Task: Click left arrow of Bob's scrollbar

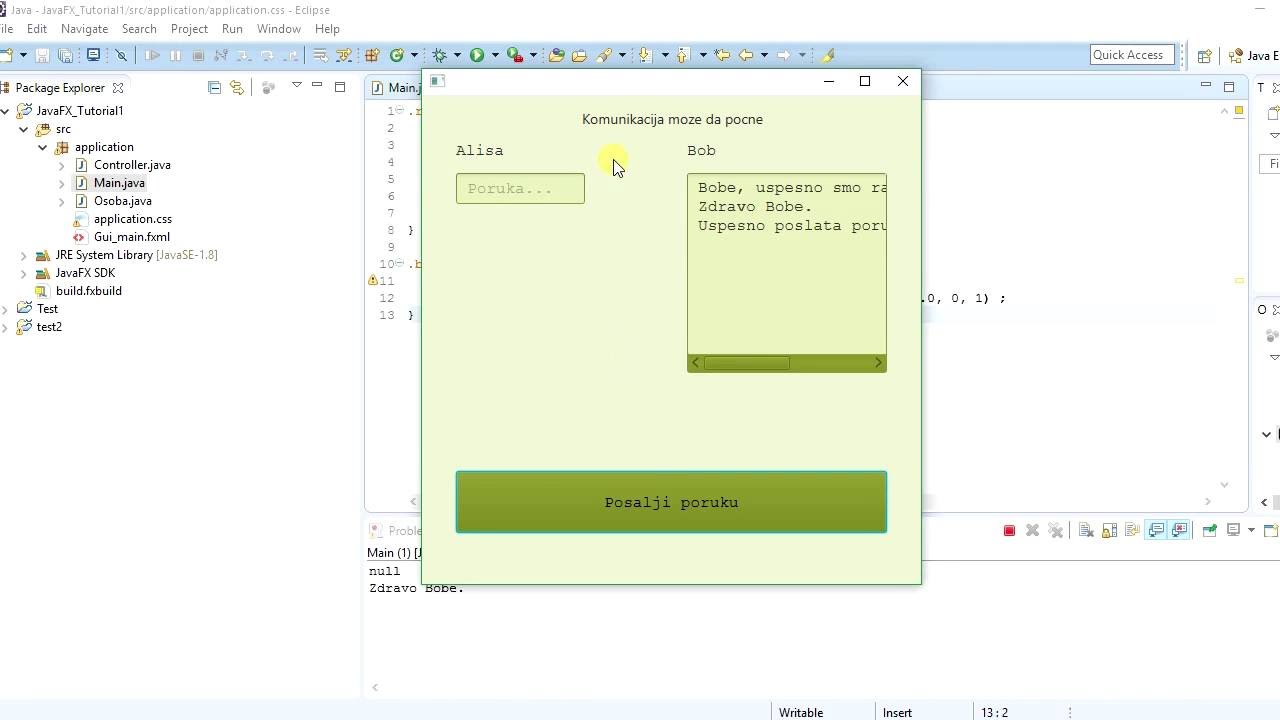Action: point(696,363)
